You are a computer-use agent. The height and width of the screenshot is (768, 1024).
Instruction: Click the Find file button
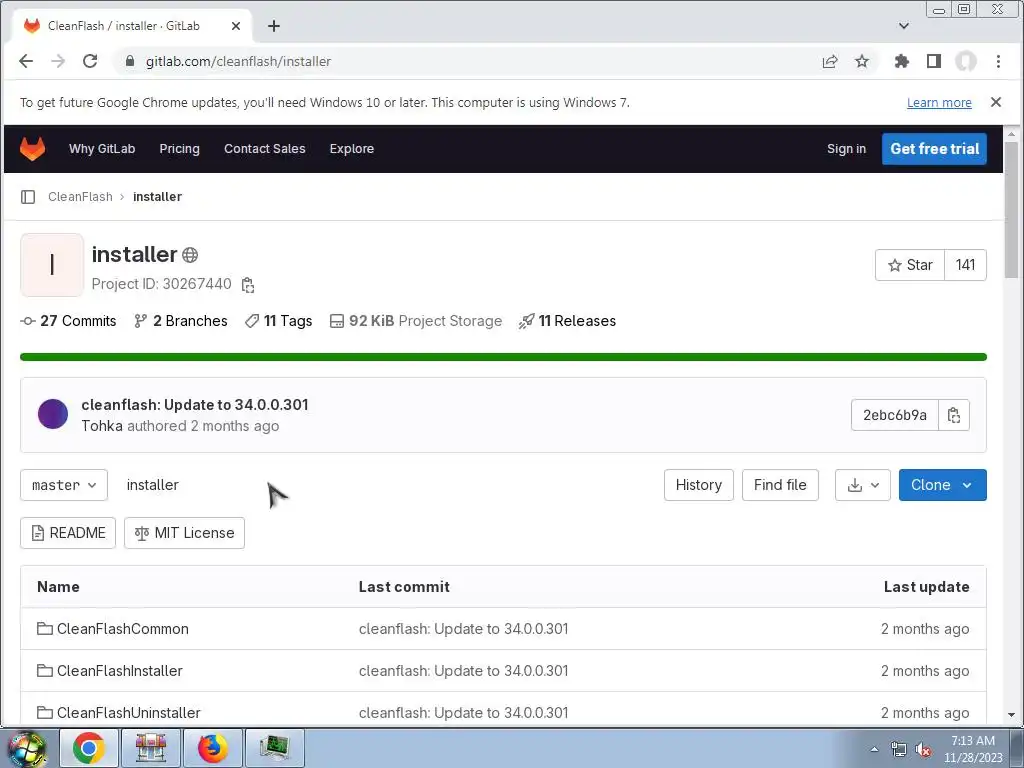(x=780, y=485)
